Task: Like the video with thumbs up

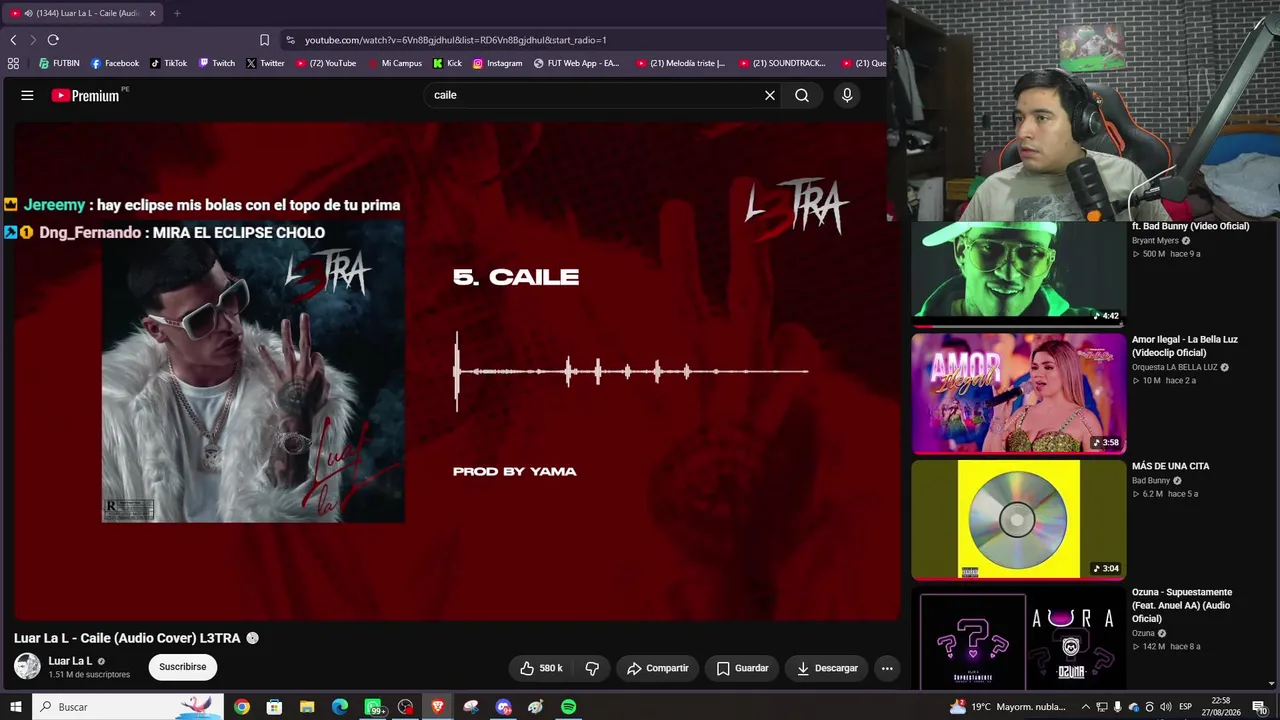Action: tap(540, 668)
